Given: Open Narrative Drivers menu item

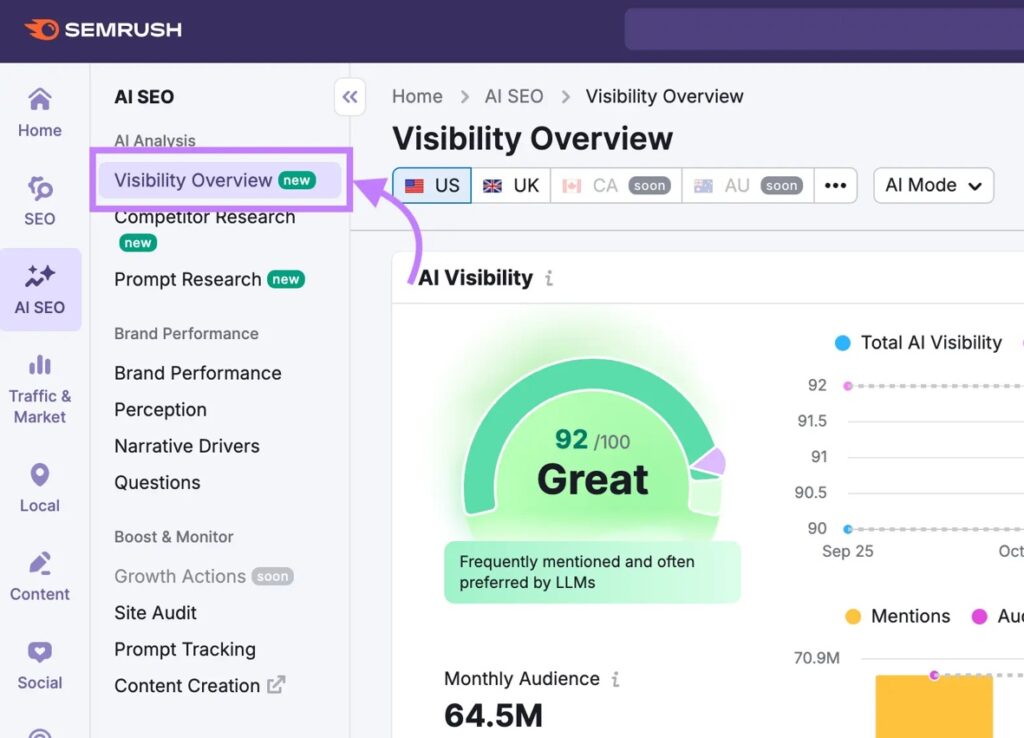Looking at the screenshot, I should pyautogui.click(x=187, y=446).
